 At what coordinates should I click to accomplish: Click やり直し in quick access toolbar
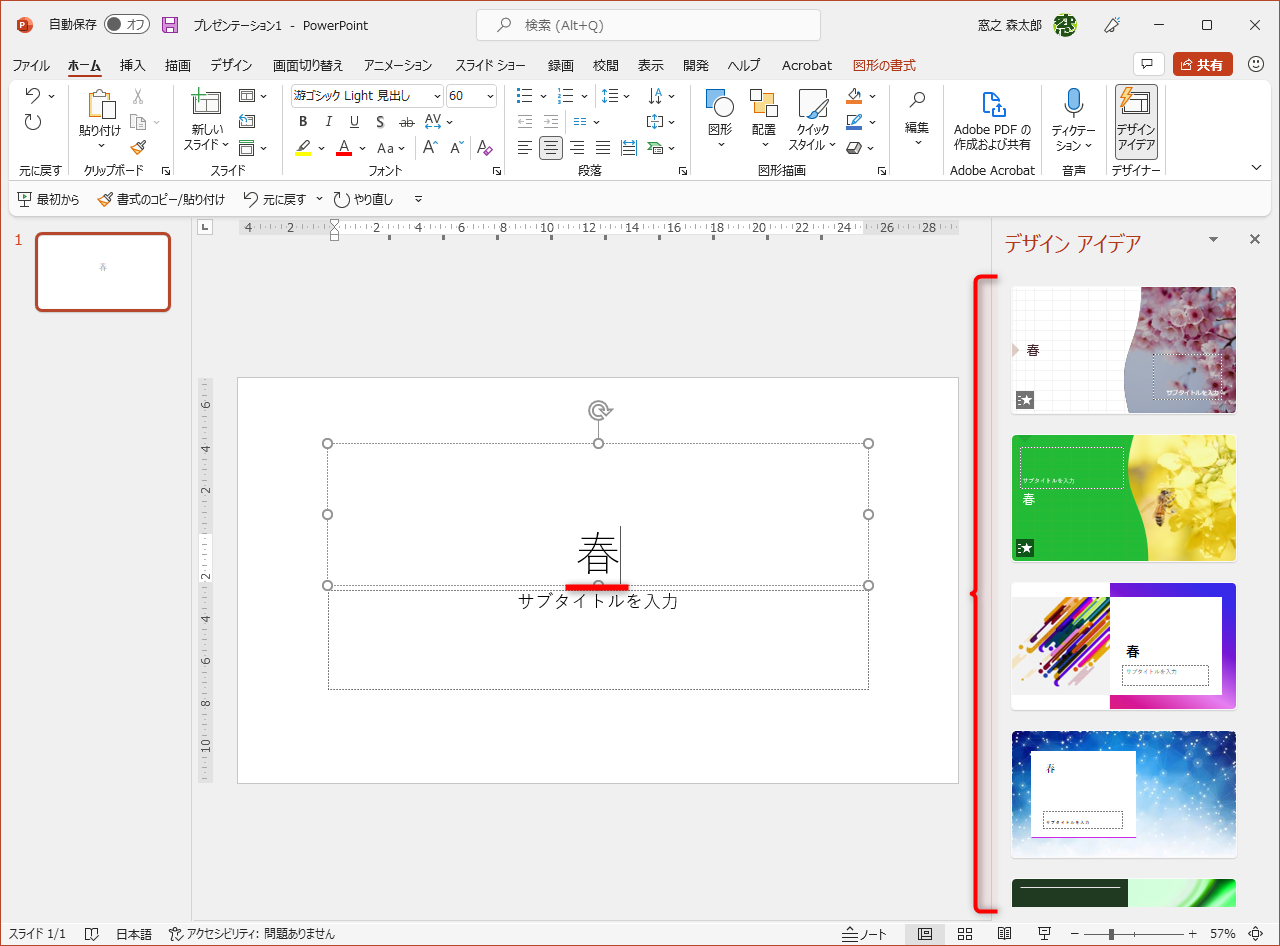pyautogui.click(x=363, y=199)
